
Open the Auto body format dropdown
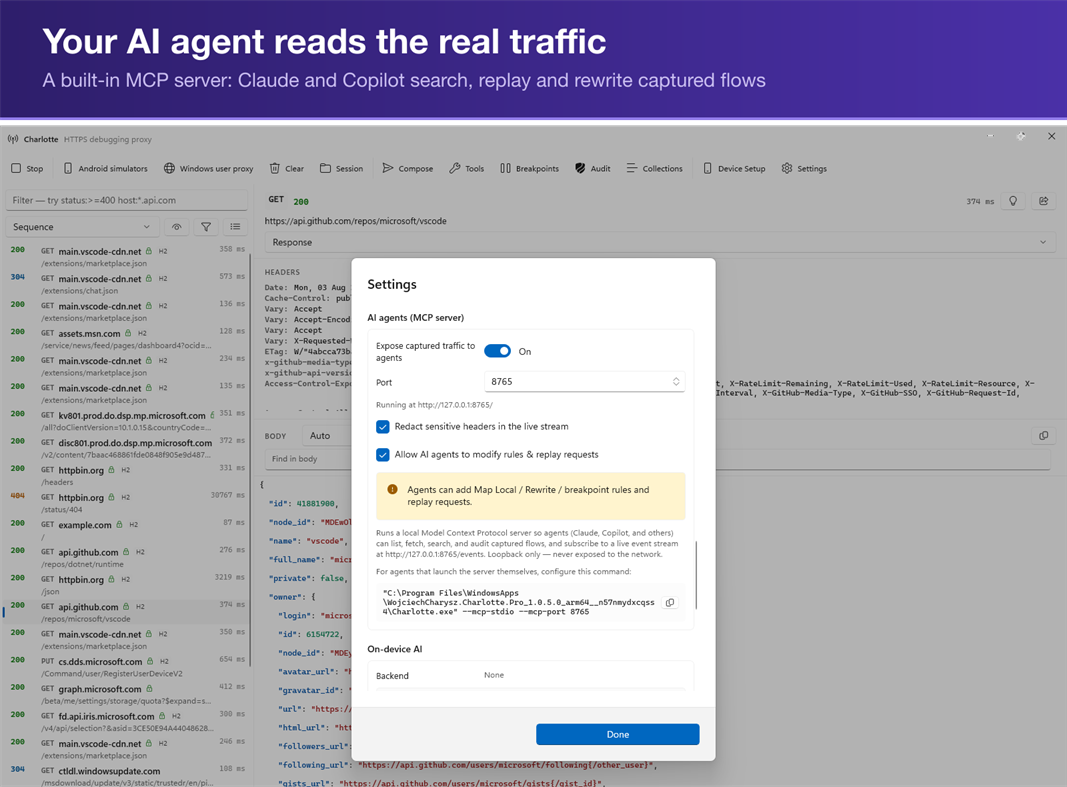tap(327, 436)
